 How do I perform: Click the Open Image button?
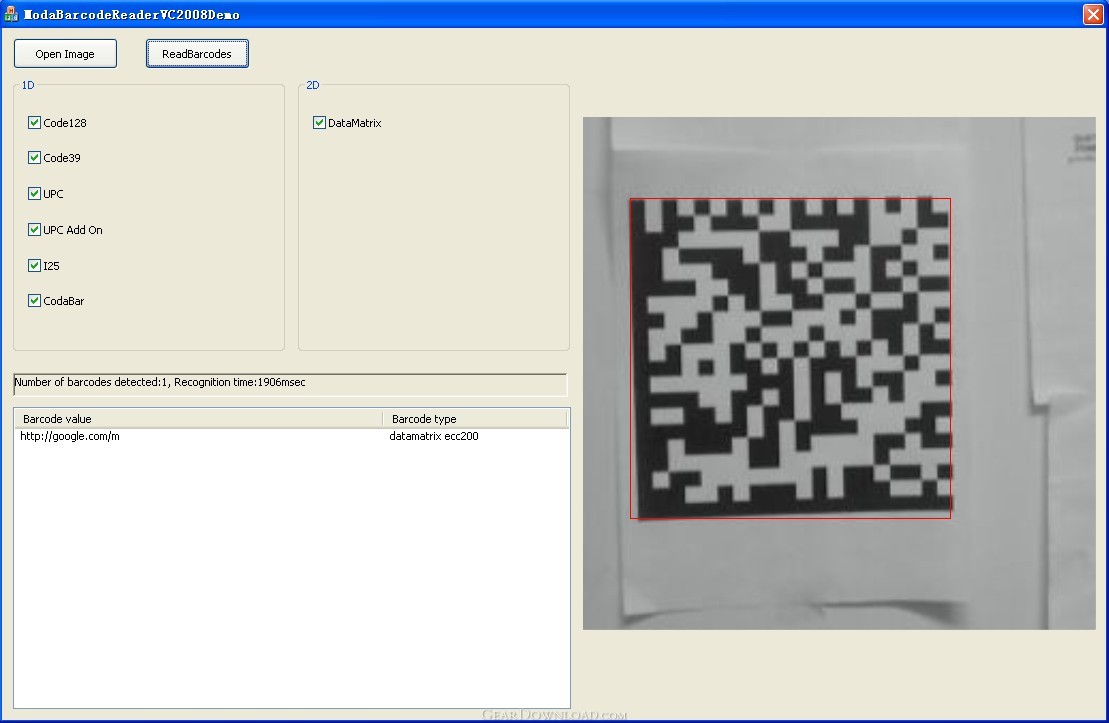pos(65,54)
